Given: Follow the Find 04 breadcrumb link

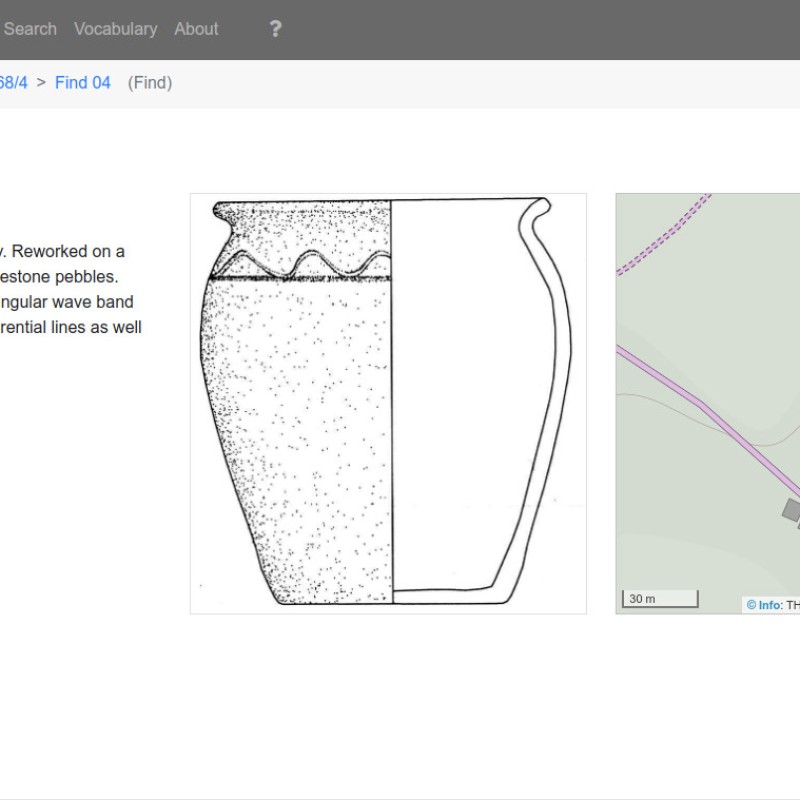Looking at the screenshot, I should tap(83, 83).
